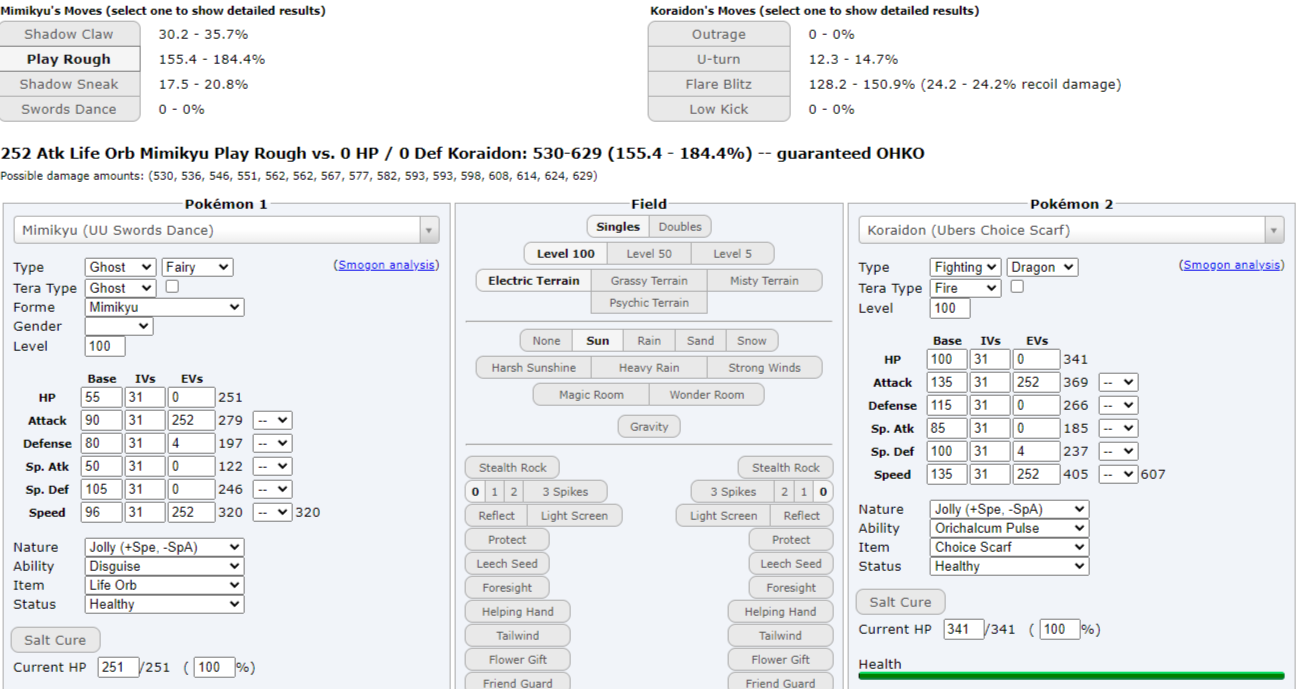1298x689 pixels.
Task: Edit Koraidon's Current HP field
Action: (964, 629)
